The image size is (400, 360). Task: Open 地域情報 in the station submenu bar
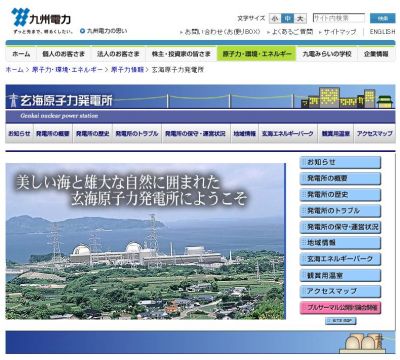[244, 133]
